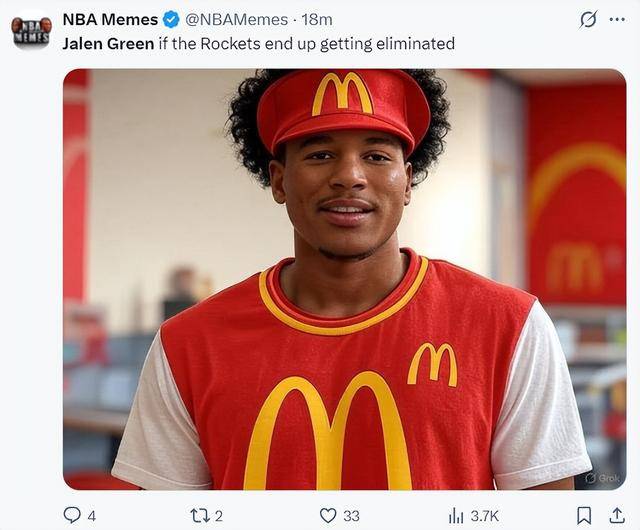This screenshot has height=530, width=640.
Task: Click the like count of 33
Action: coord(351,516)
